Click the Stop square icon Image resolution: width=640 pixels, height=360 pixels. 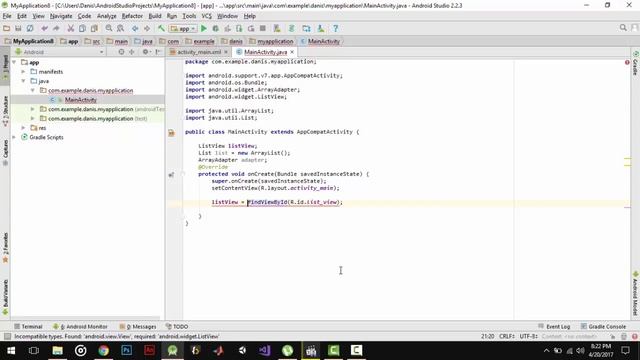point(263,28)
